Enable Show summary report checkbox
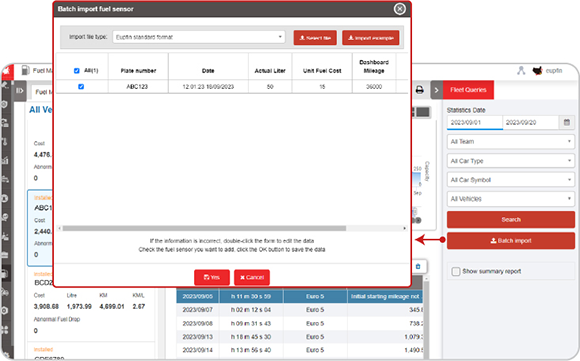The height and width of the screenshot is (361, 580). [456, 271]
